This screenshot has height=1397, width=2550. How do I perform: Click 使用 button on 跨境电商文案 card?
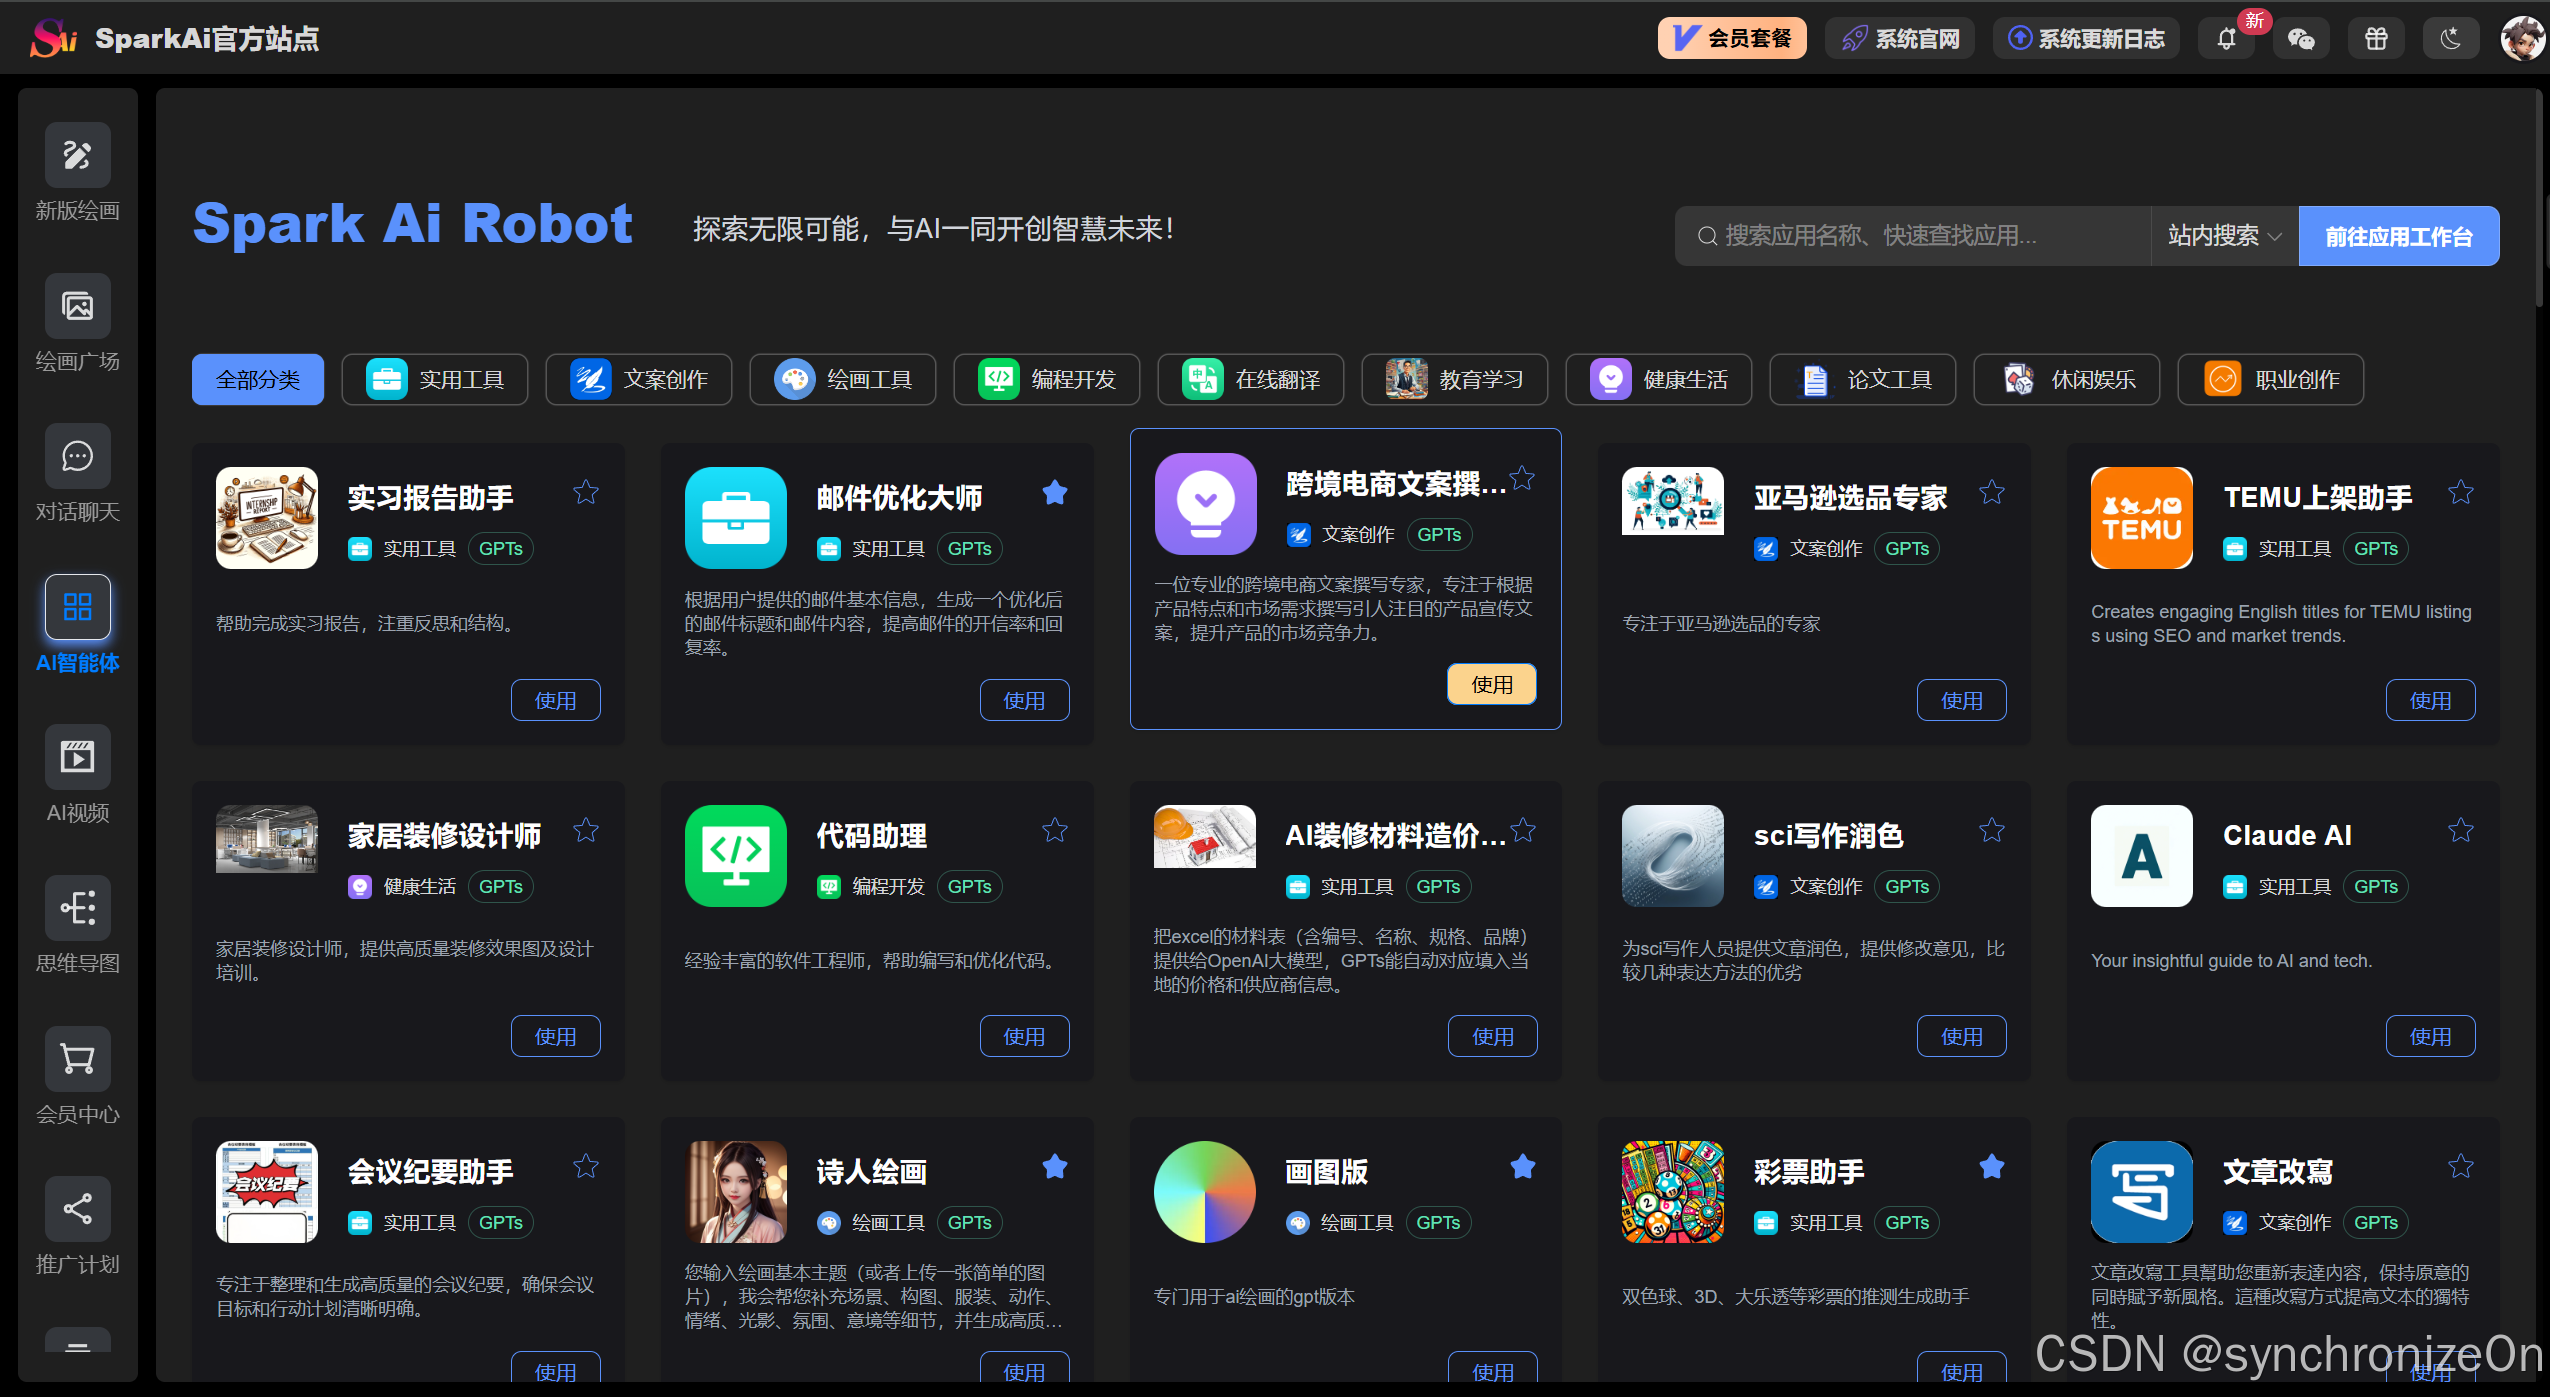pos(1491,684)
